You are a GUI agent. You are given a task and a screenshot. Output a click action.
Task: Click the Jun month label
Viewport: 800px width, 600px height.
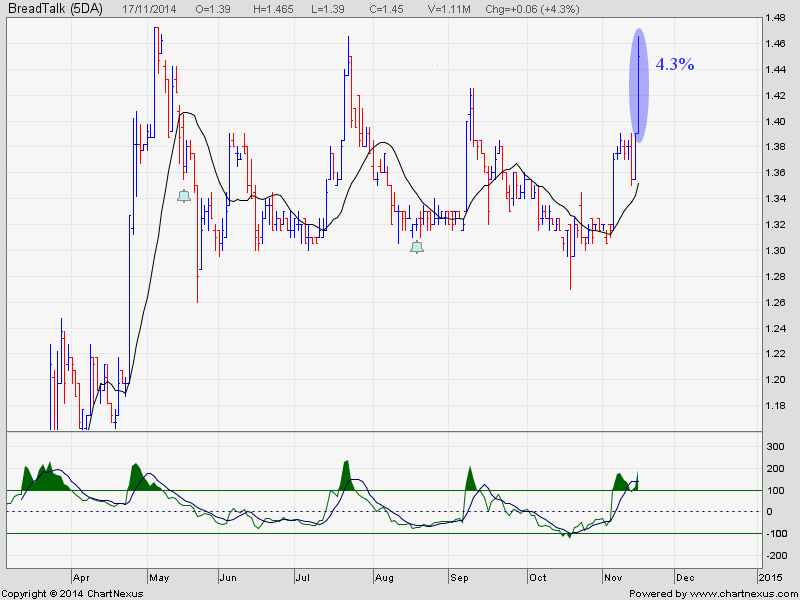click(228, 578)
